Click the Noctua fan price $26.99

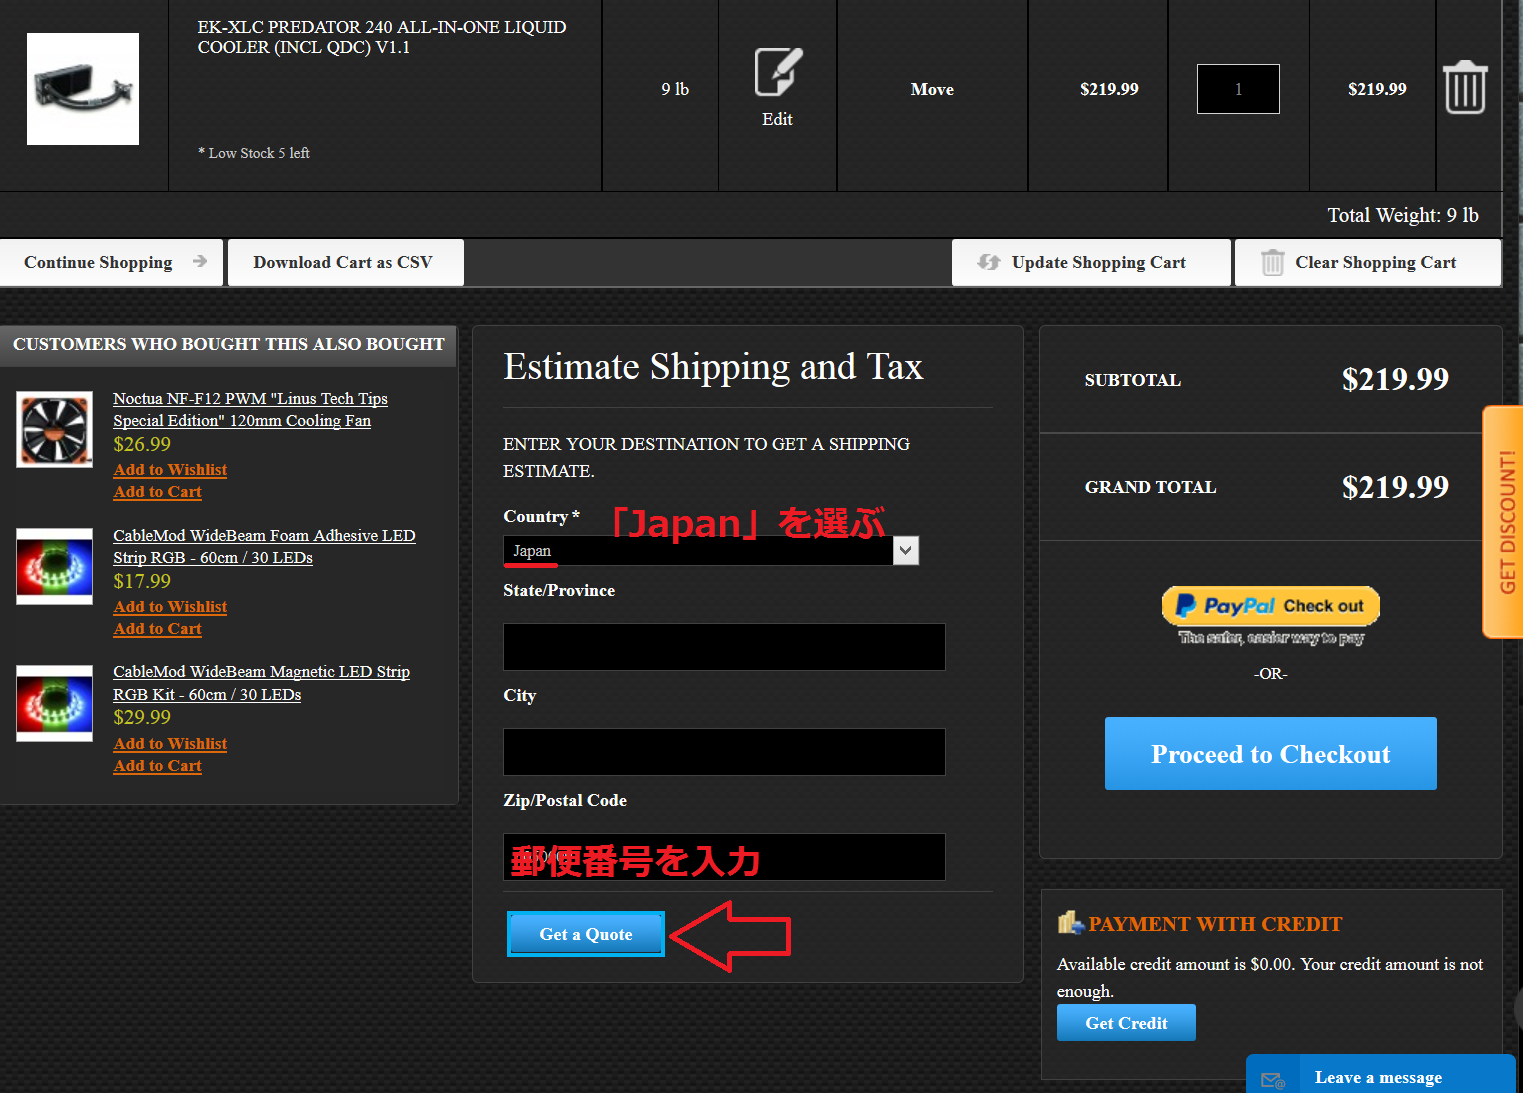coord(142,444)
